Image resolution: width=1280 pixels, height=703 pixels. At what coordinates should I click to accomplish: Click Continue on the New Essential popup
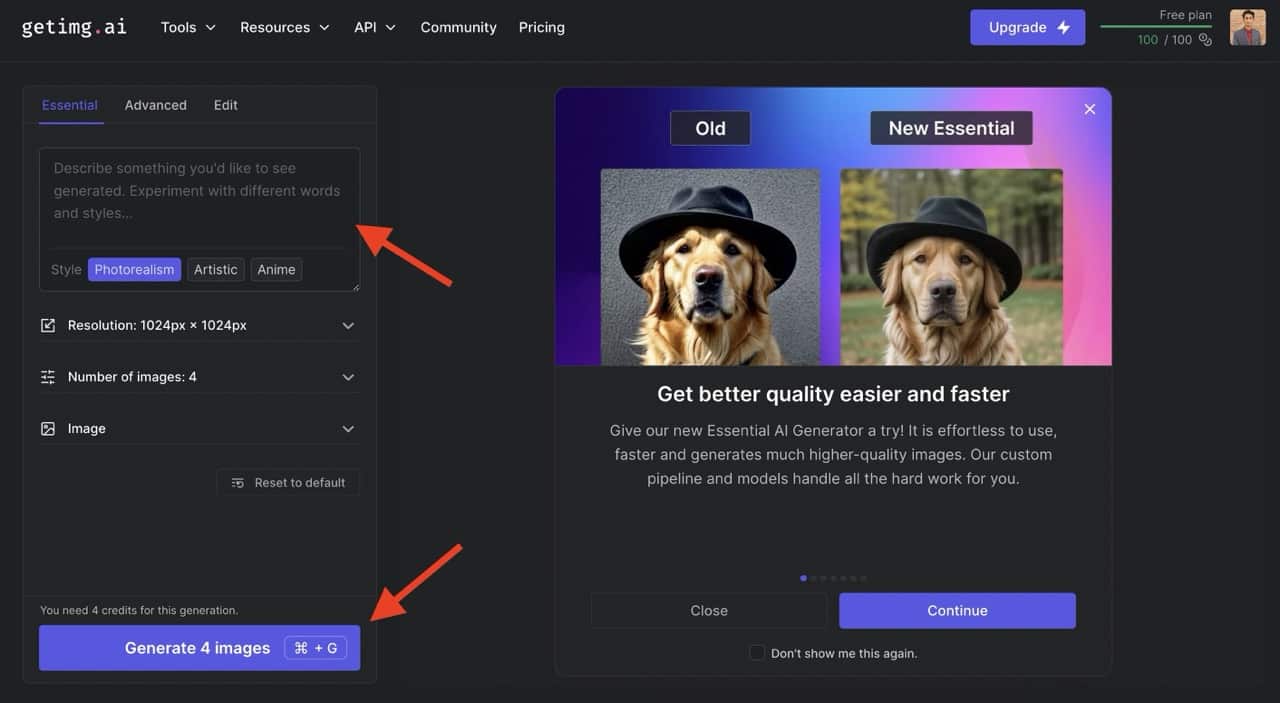[x=956, y=610]
